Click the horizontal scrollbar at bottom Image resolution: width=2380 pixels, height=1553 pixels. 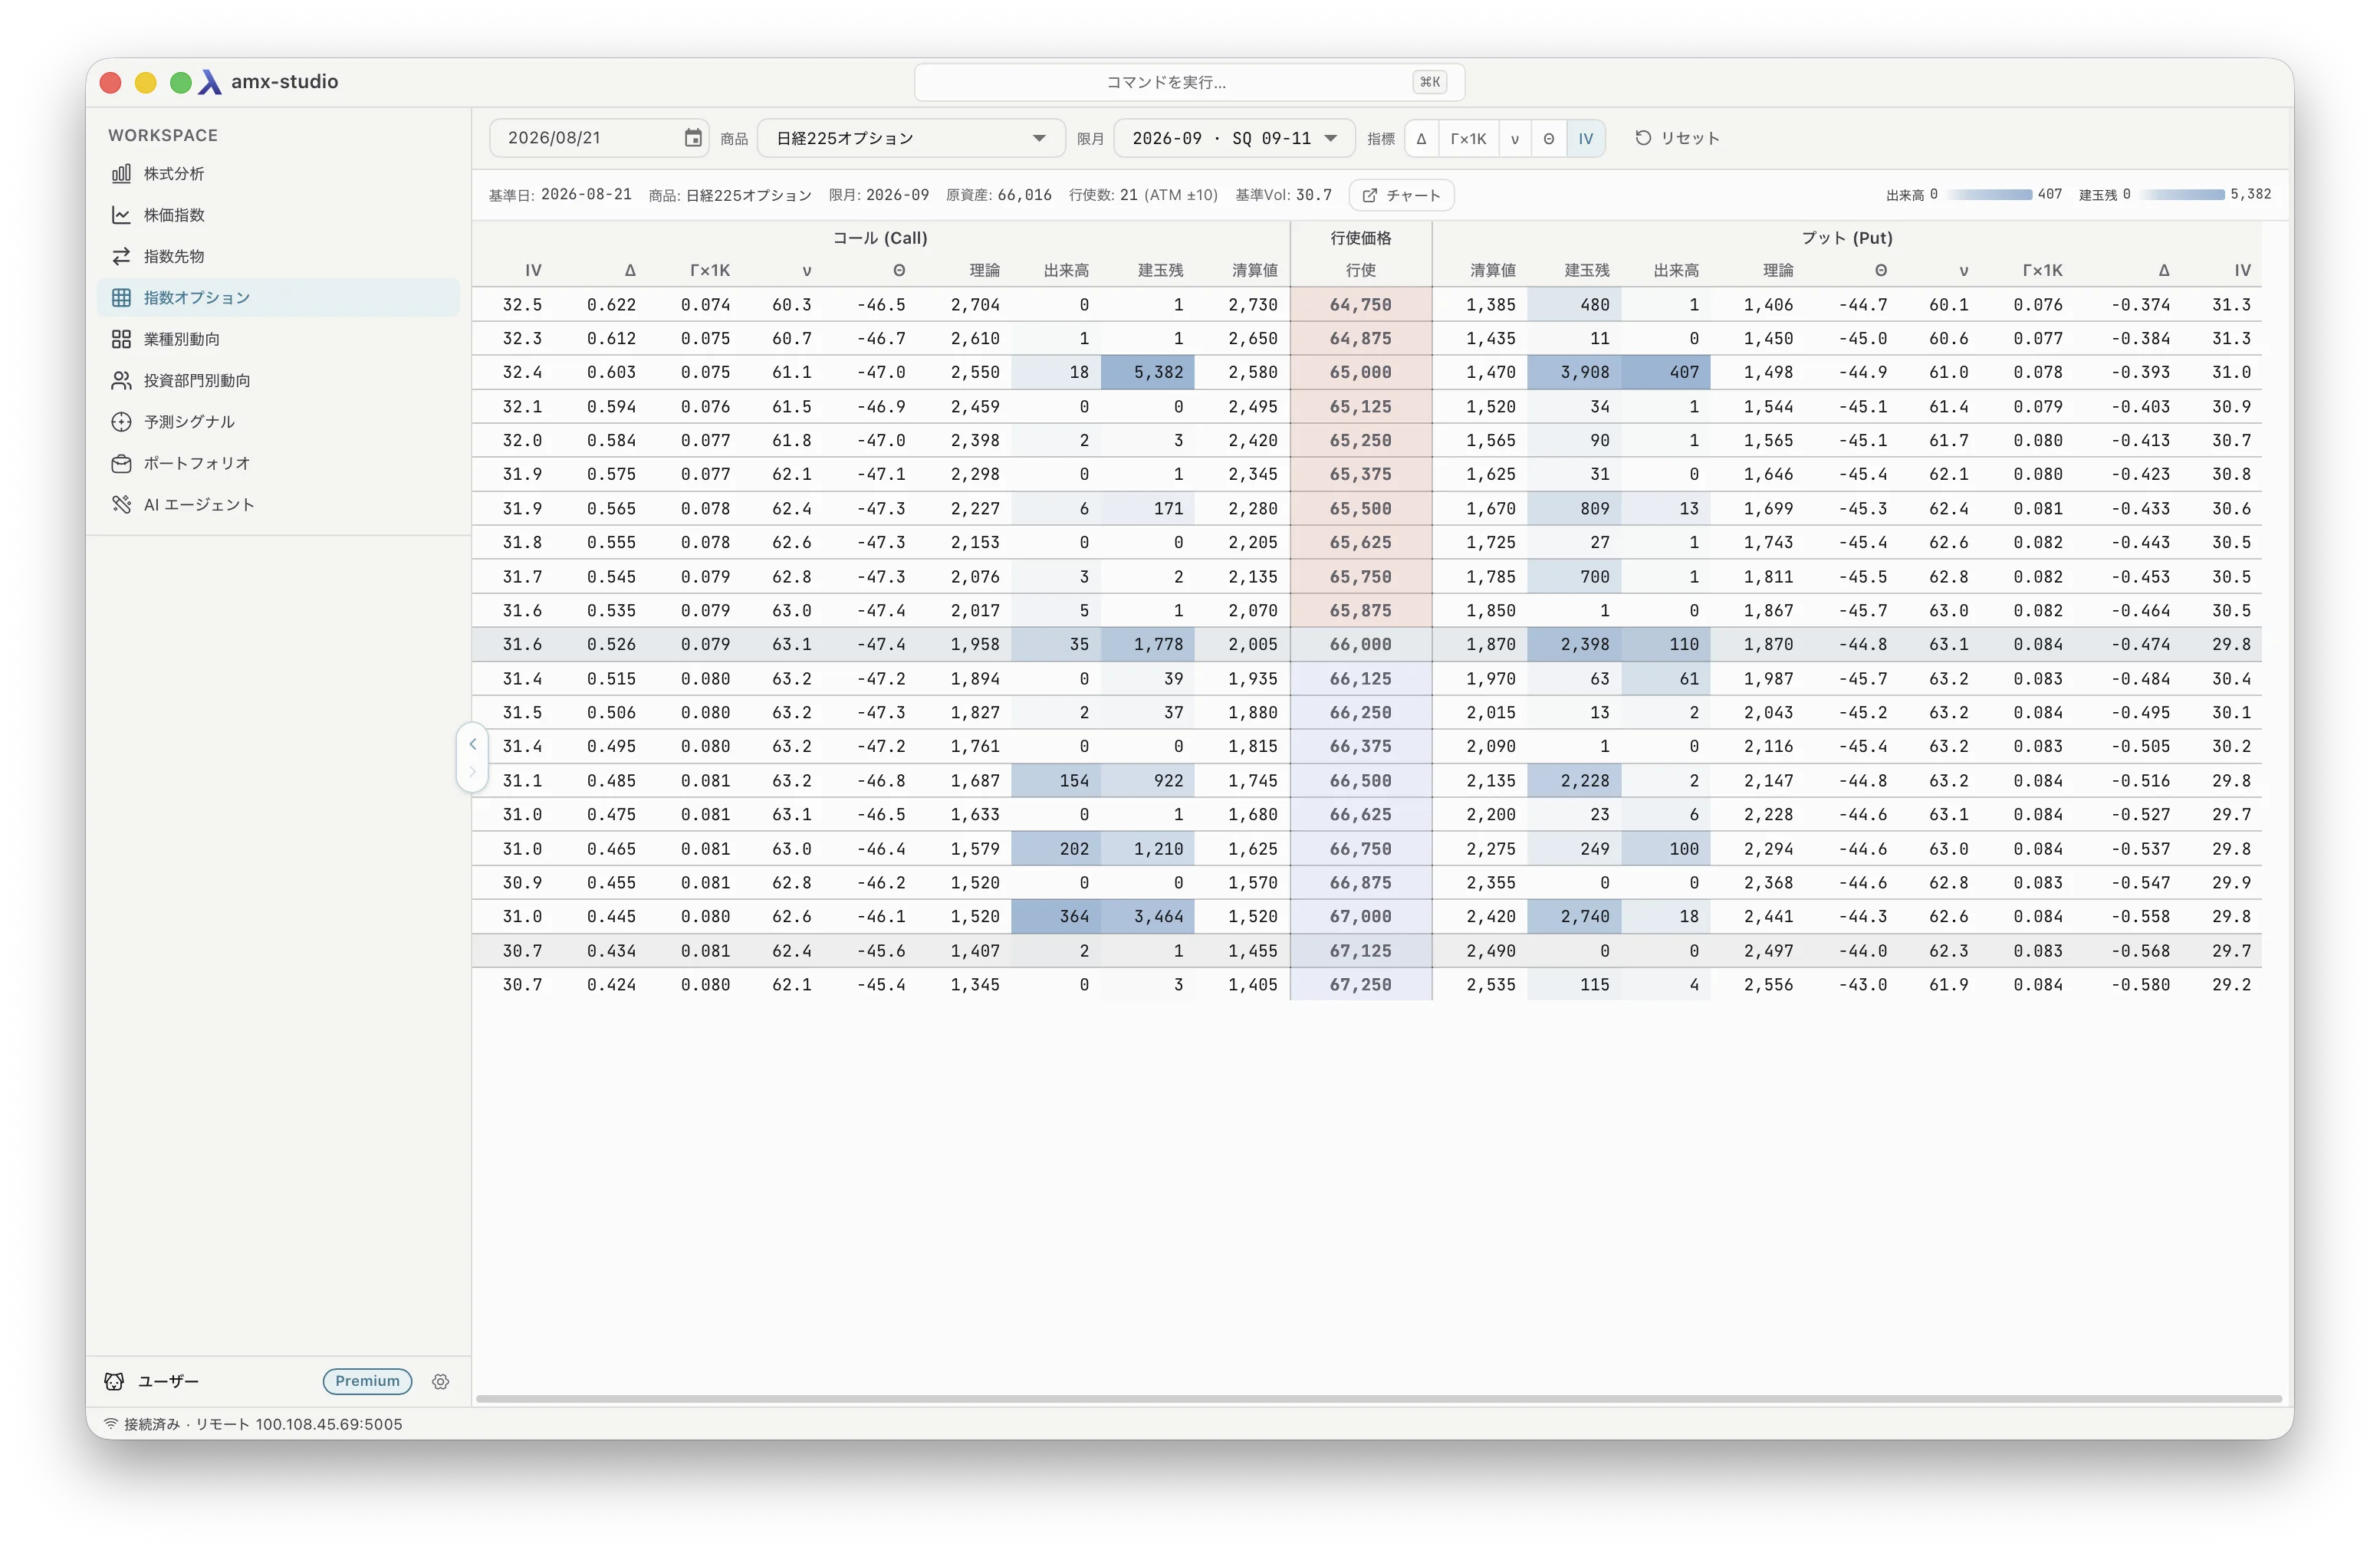(1378, 1398)
